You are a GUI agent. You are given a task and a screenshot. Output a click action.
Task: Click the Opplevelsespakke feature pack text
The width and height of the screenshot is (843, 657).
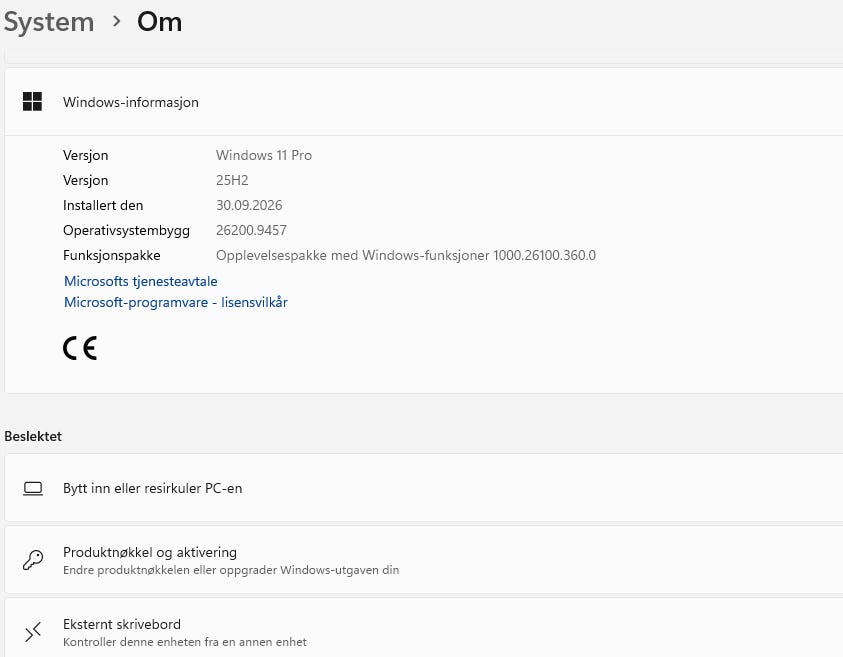pyautogui.click(x=406, y=255)
